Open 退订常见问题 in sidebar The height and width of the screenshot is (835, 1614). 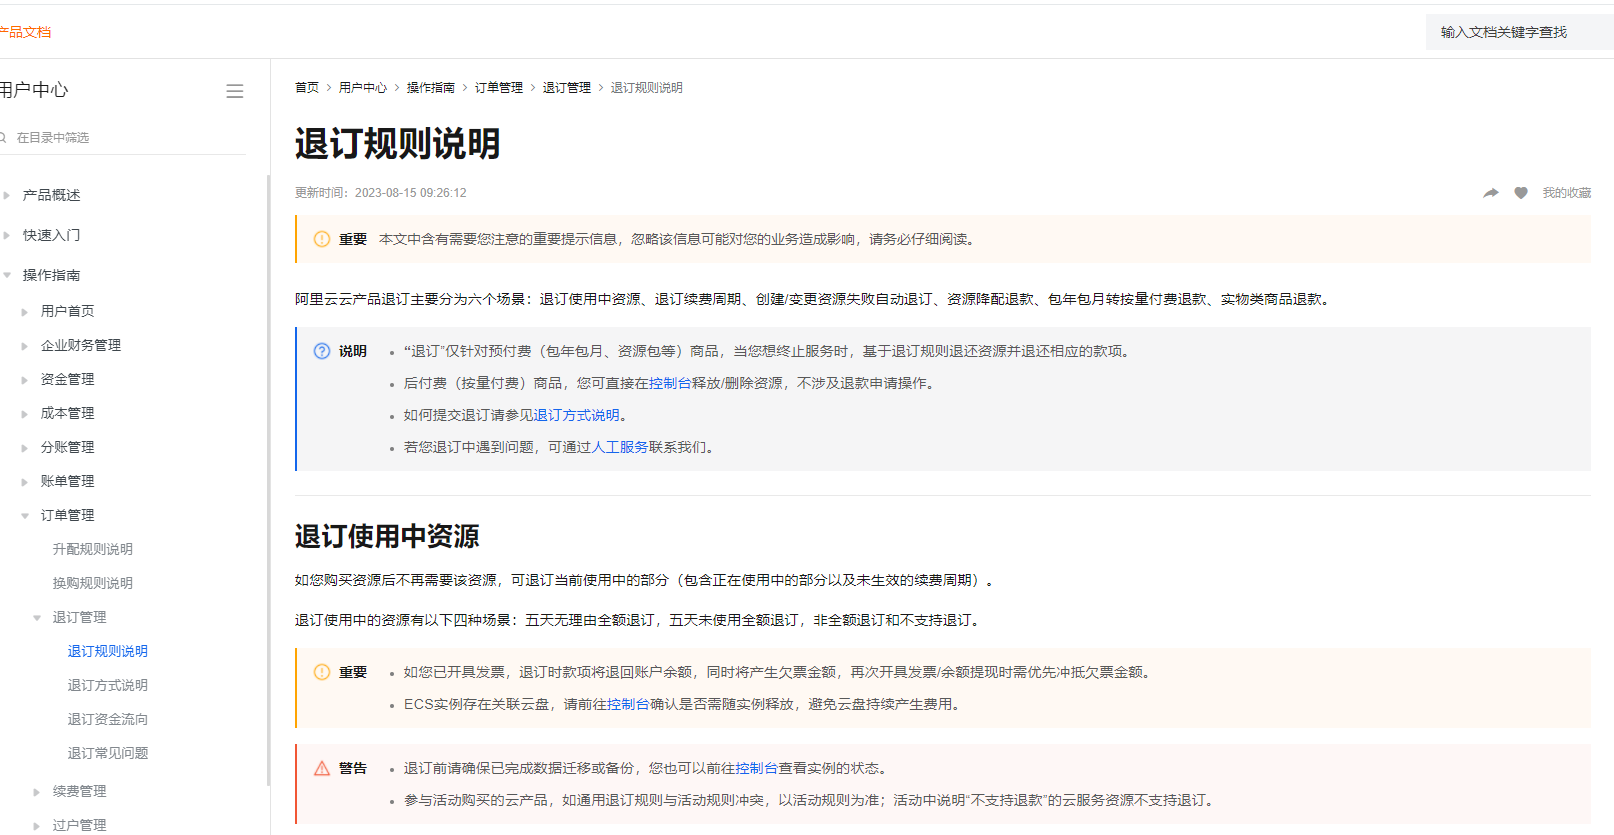pos(108,753)
